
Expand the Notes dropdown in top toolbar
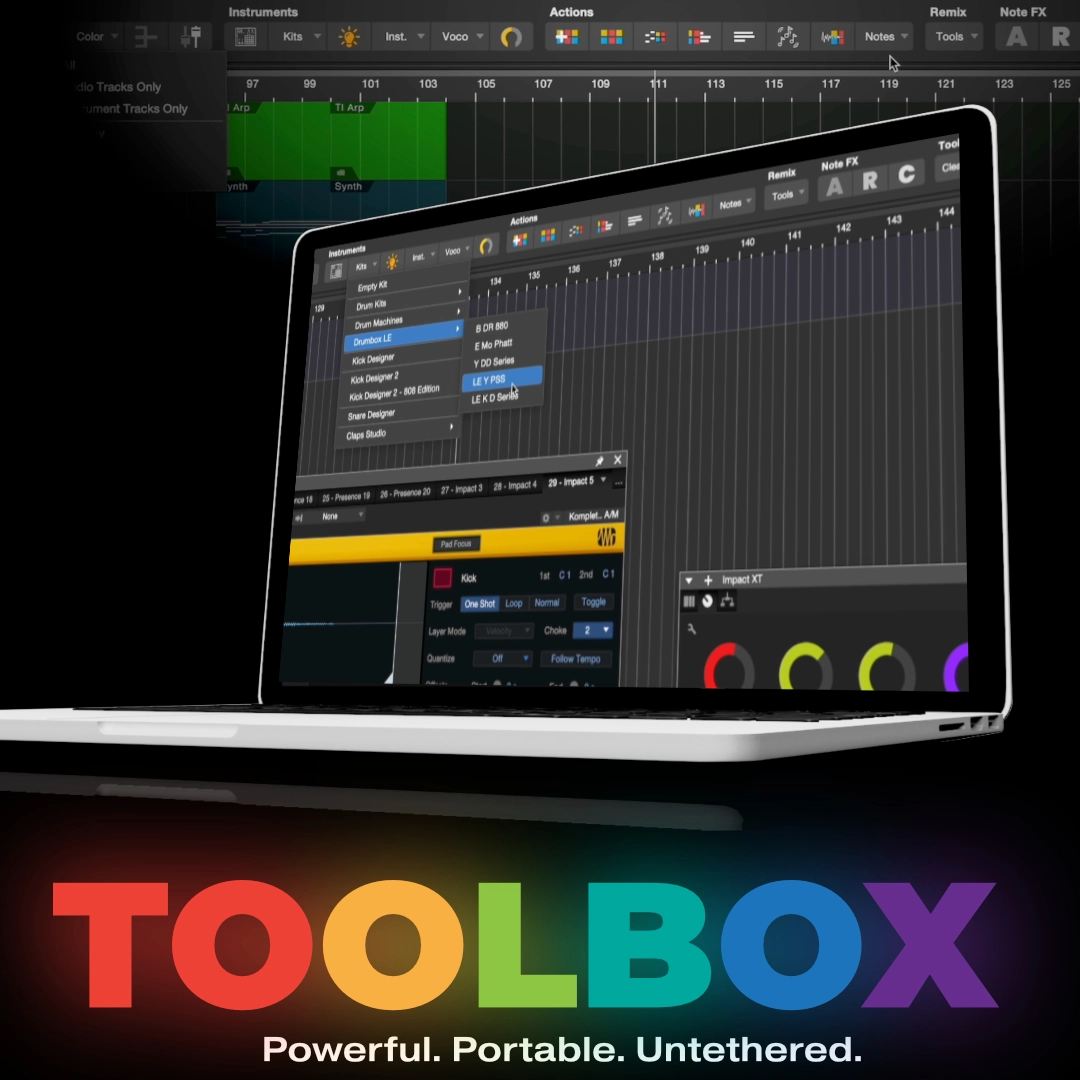click(885, 37)
